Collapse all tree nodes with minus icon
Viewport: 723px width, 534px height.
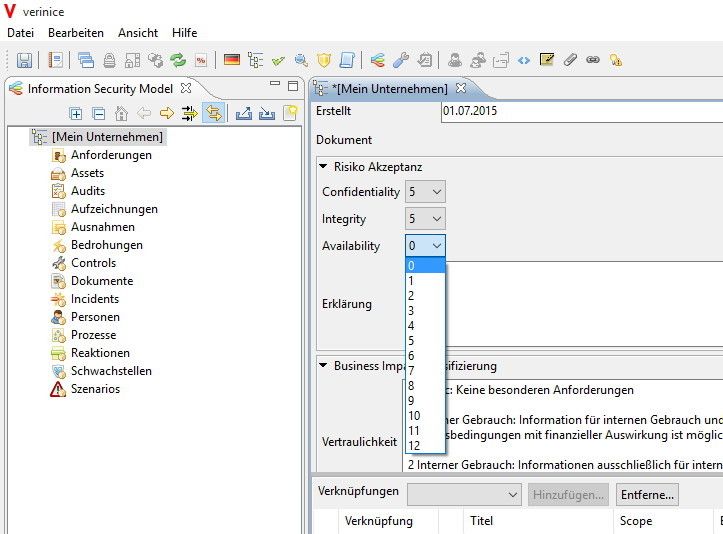(x=99, y=113)
